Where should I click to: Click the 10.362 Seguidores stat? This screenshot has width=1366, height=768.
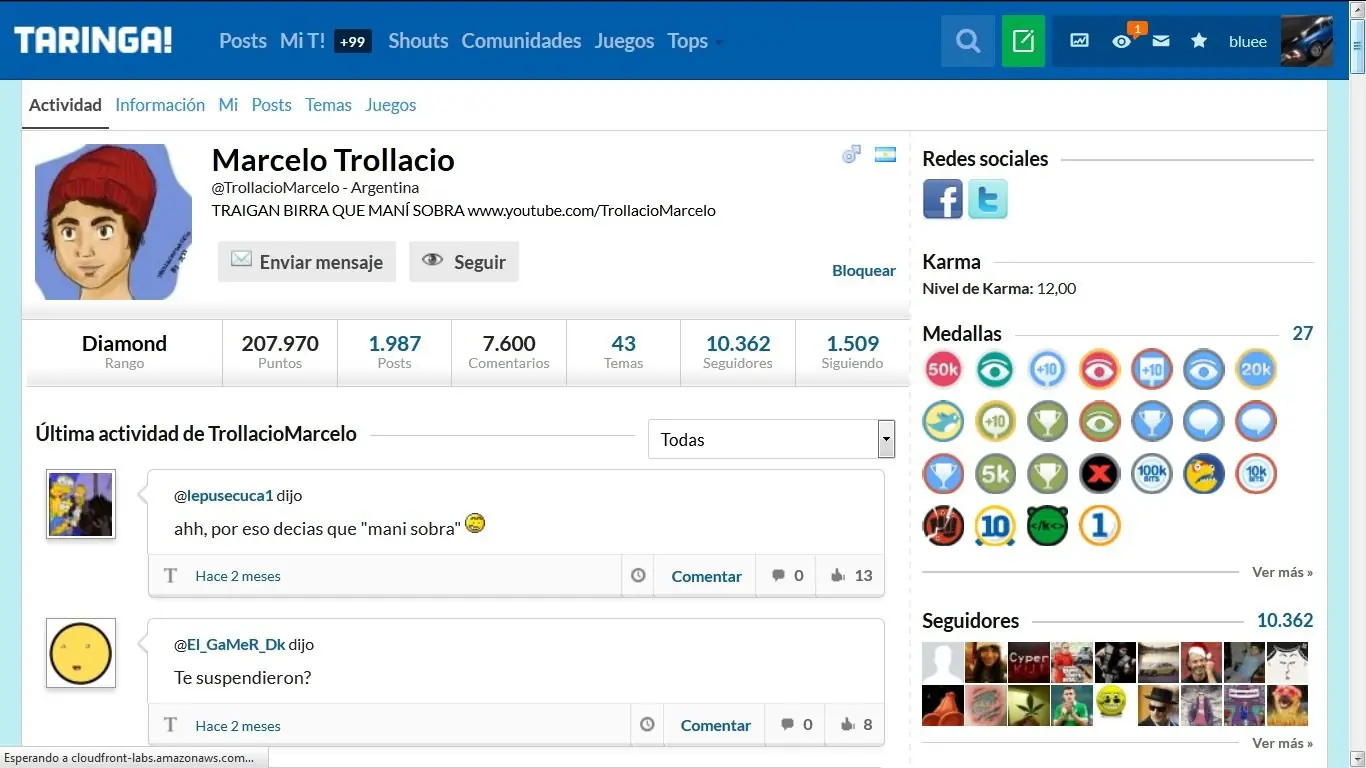[x=738, y=352]
